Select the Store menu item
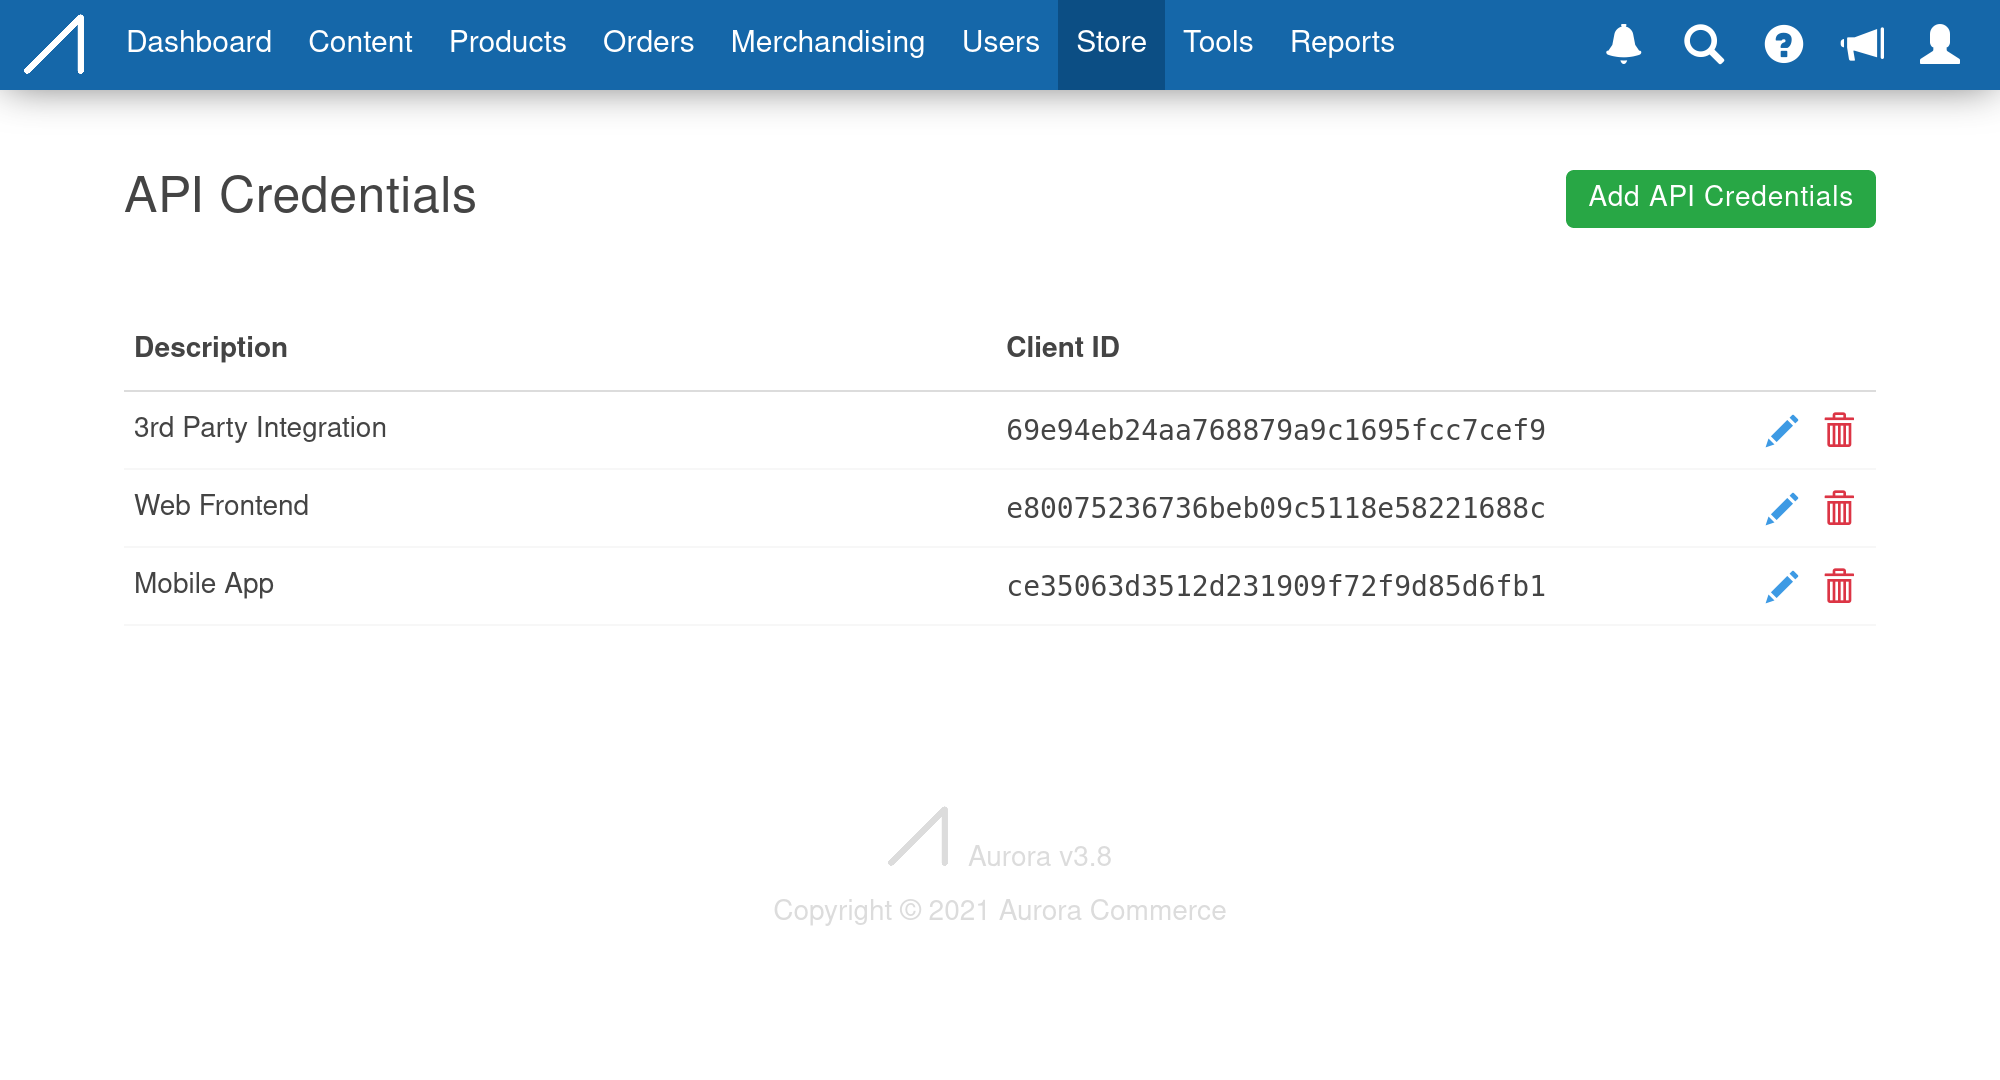 click(x=1111, y=42)
